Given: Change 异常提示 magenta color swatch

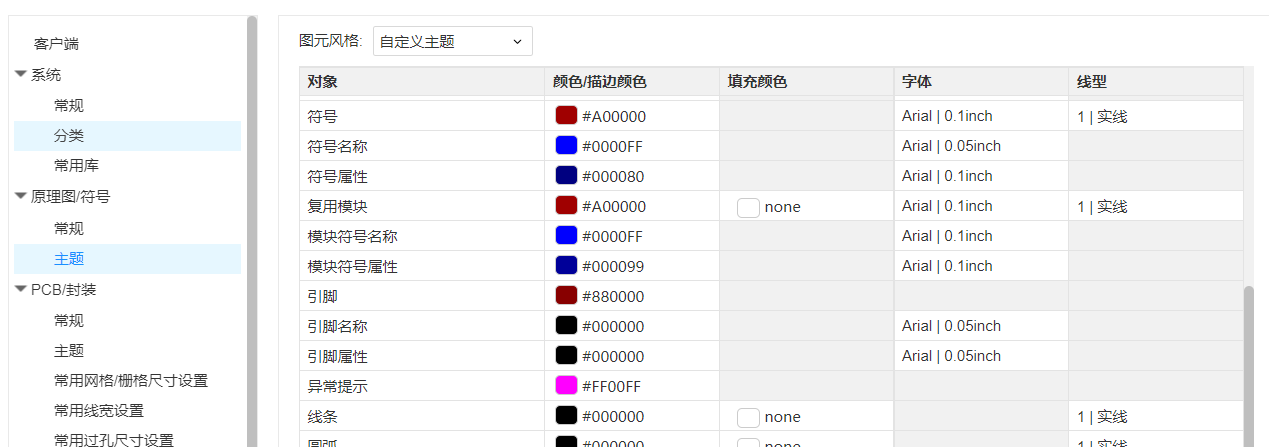Looking at the screenshot, I should pos(566,386).
